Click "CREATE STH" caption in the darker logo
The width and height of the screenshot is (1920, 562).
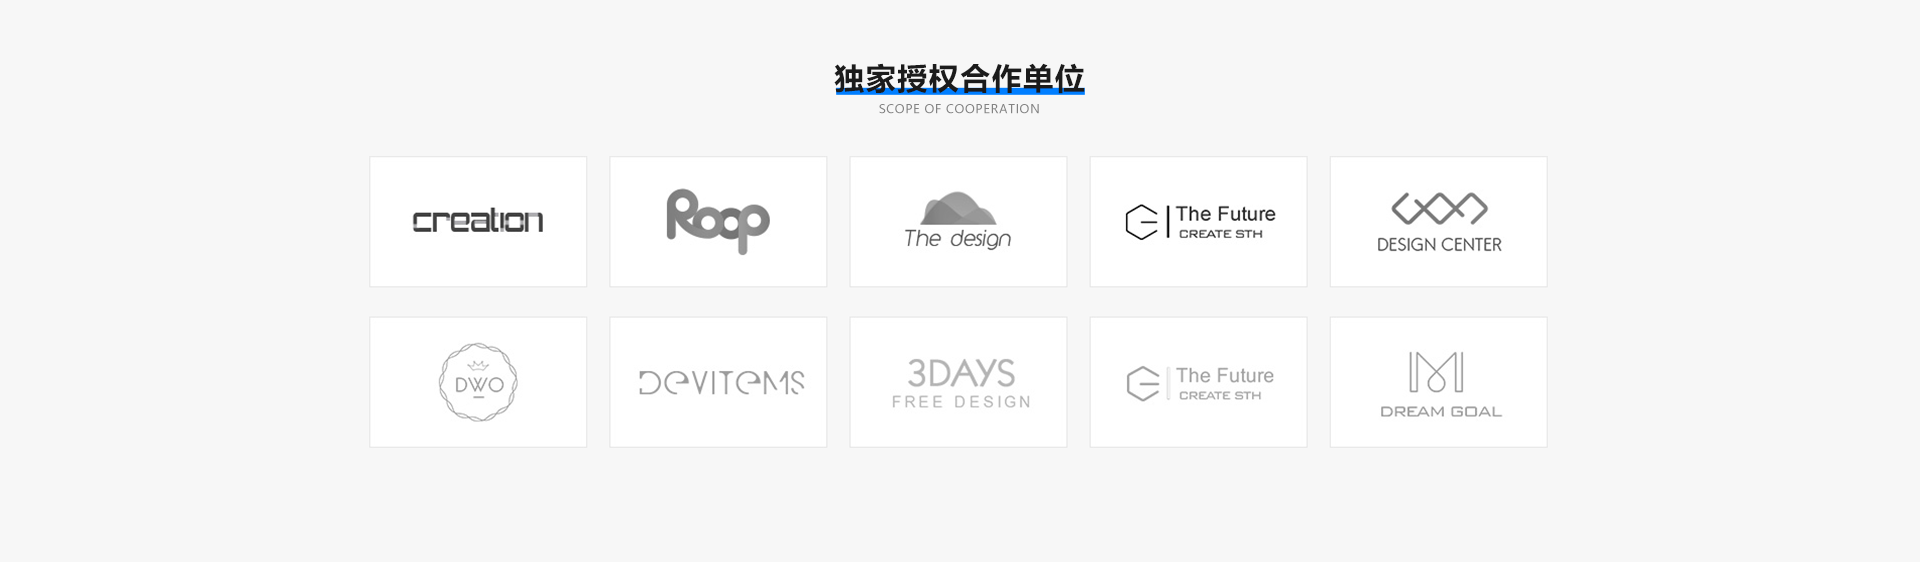(1220, 234)
